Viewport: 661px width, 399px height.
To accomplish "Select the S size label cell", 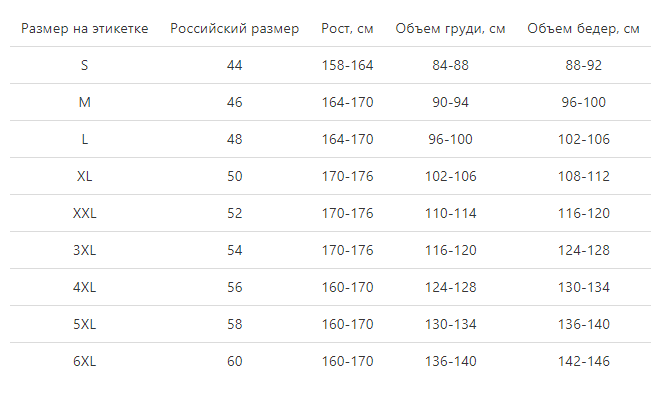I will pos(84,65).
